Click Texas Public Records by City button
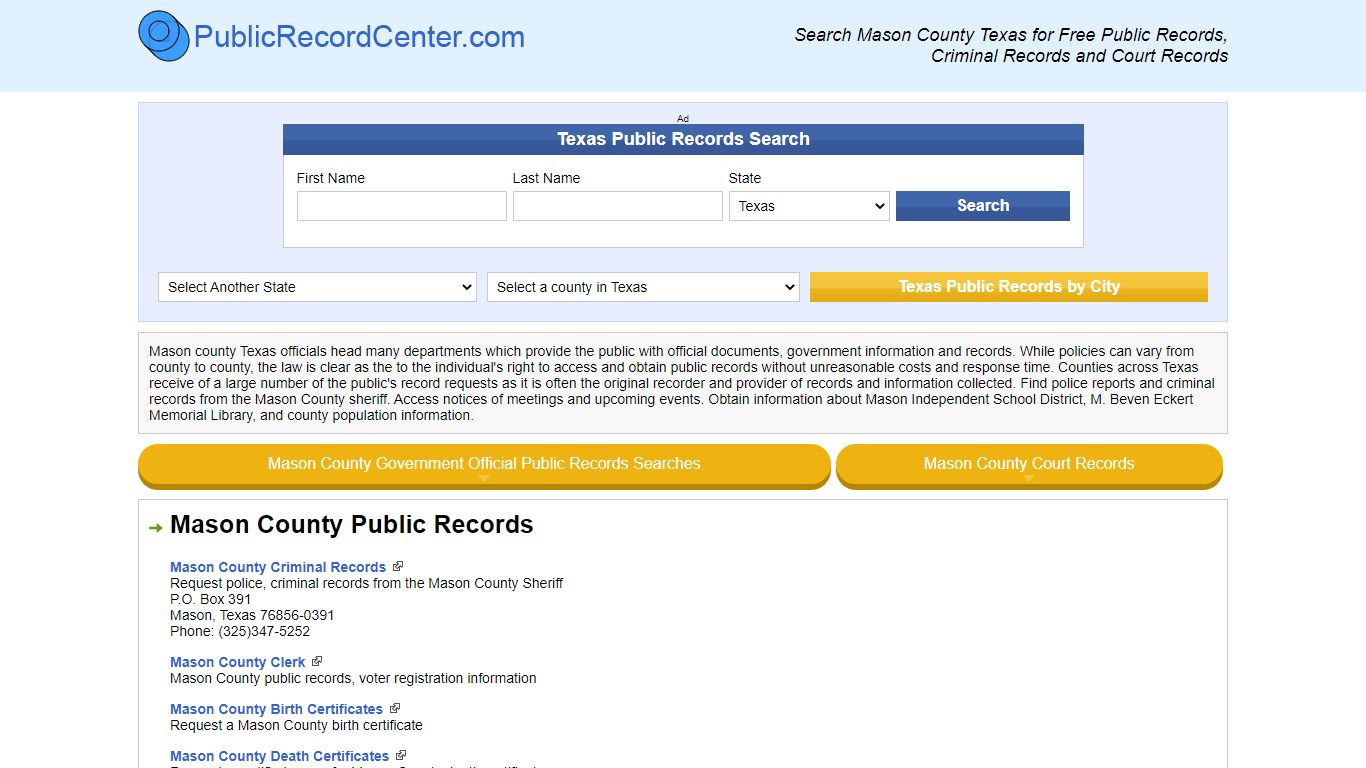The height and width of the screenshot is (768, 1366). click(x=1009, y=287)
